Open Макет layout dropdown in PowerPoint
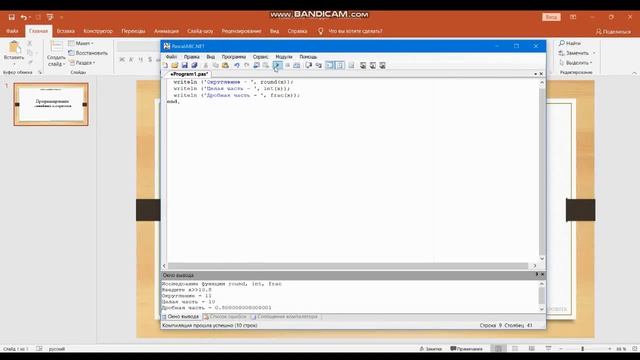Image resolution: width=640 pixels, height=360 pixels. 81,43
